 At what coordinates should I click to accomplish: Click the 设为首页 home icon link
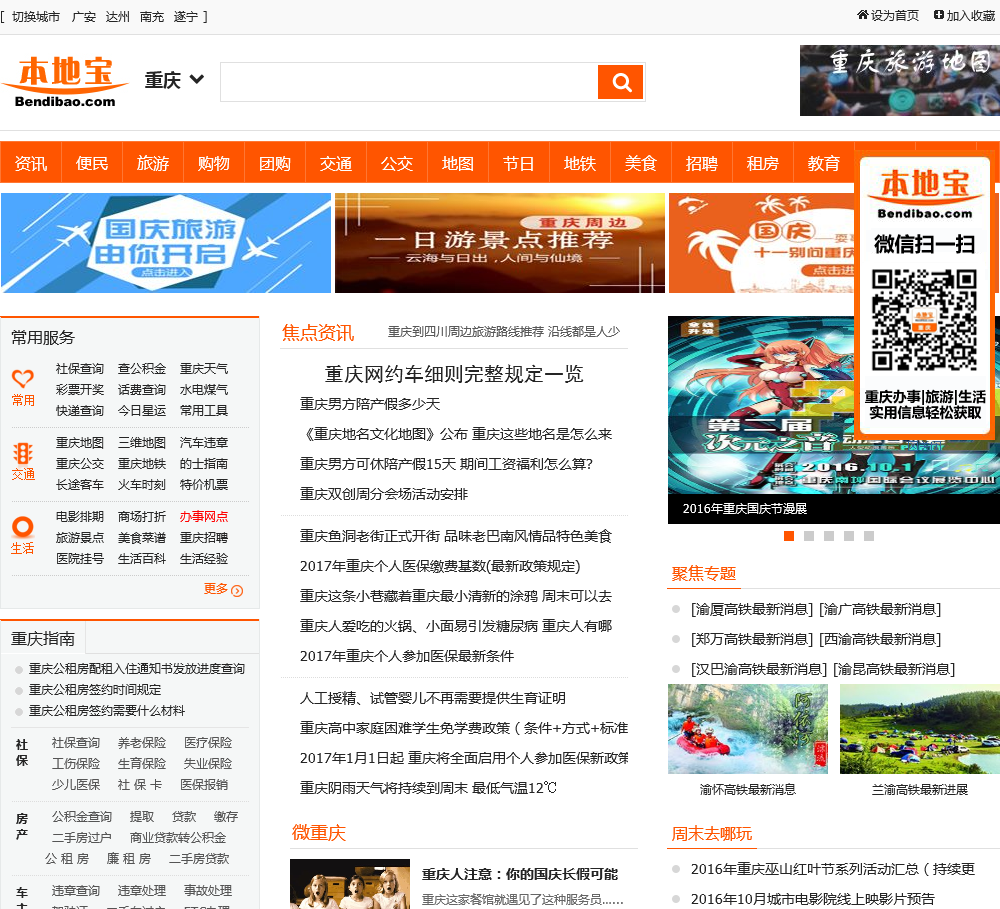click(x=888, y=15)
